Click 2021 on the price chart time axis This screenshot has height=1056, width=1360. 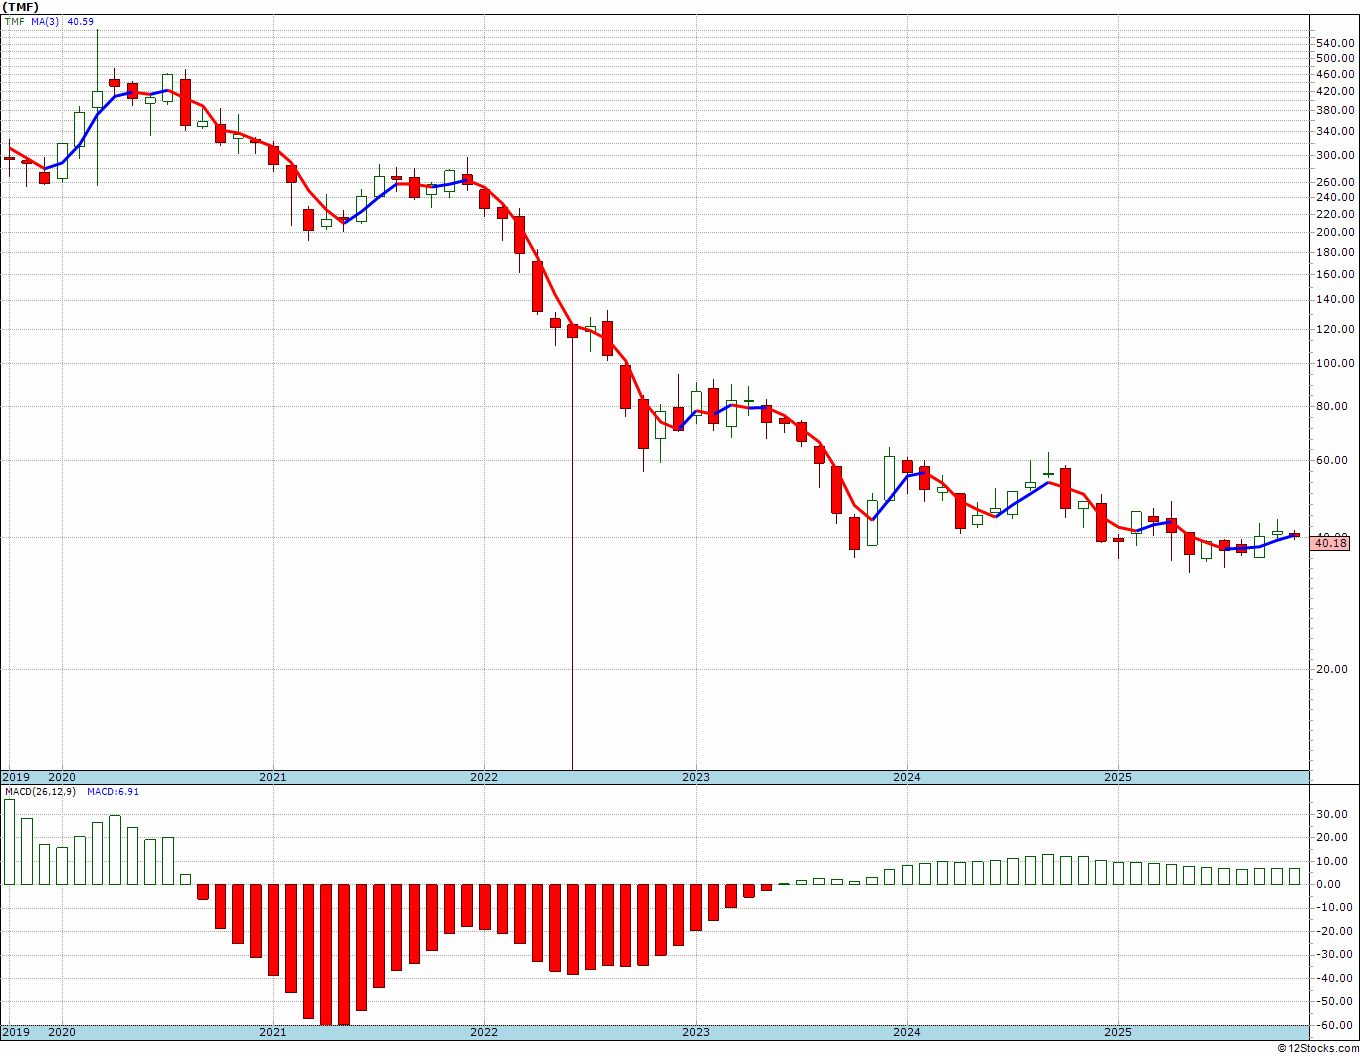tap(273, 777)
